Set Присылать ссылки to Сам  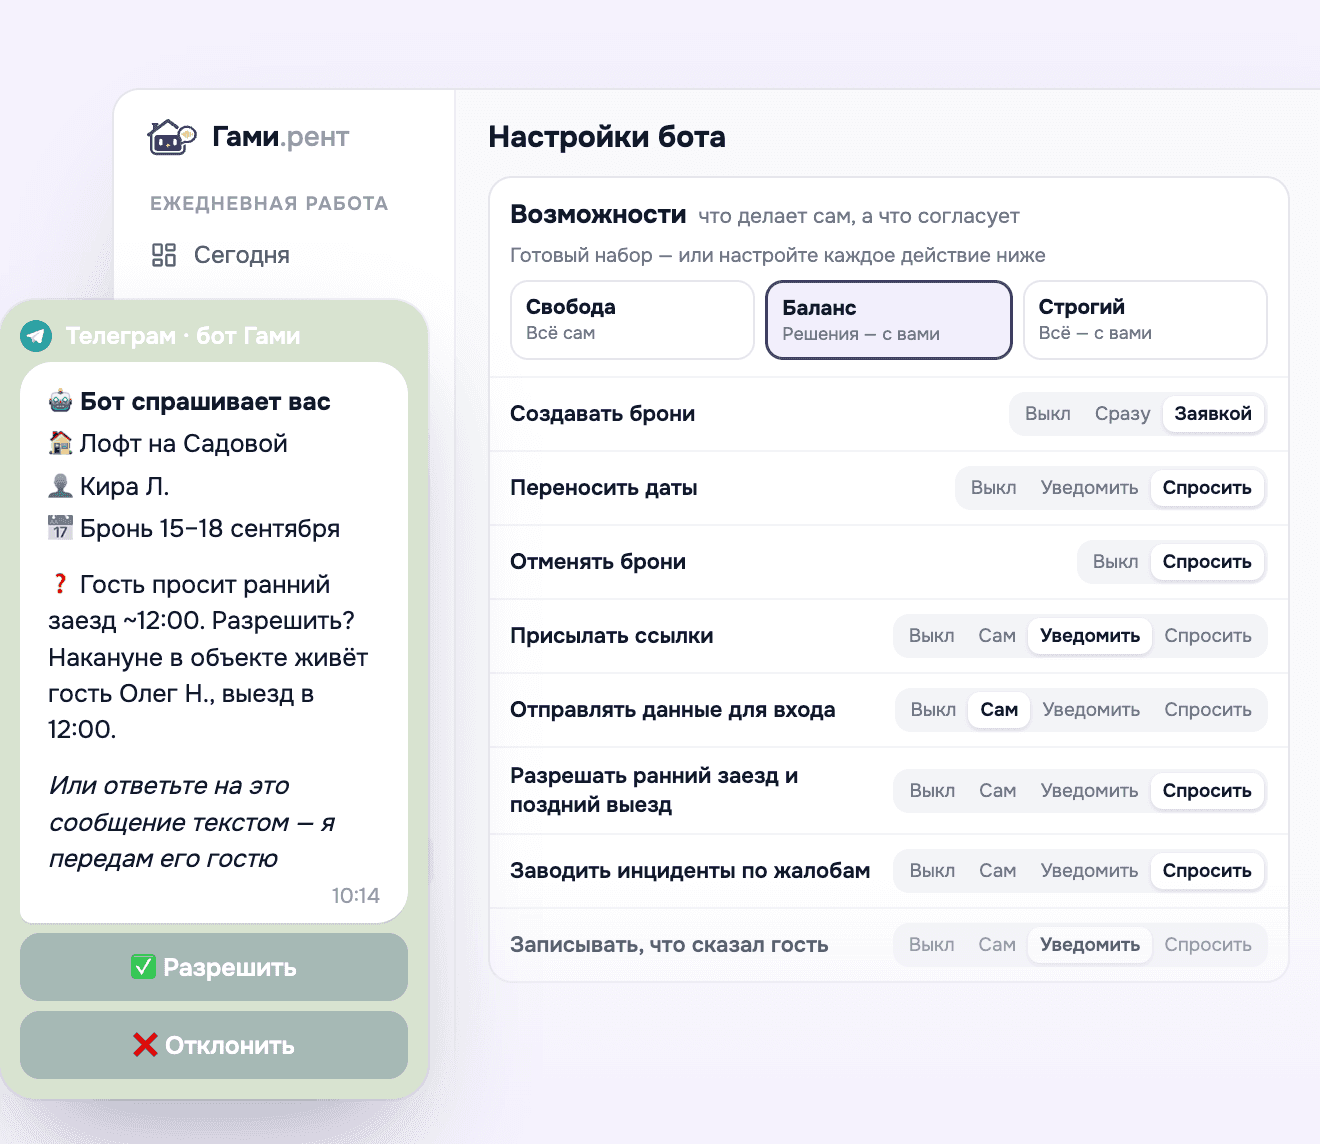(x=997, y=636)
